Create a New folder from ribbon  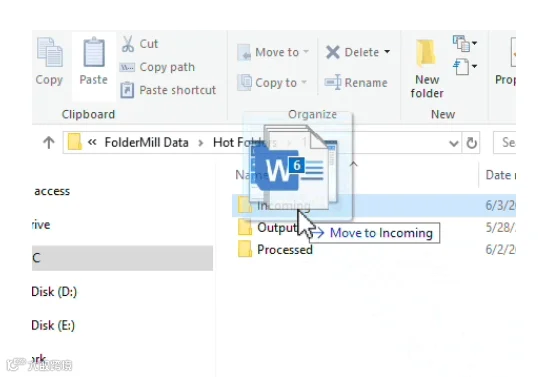point(427,68)
